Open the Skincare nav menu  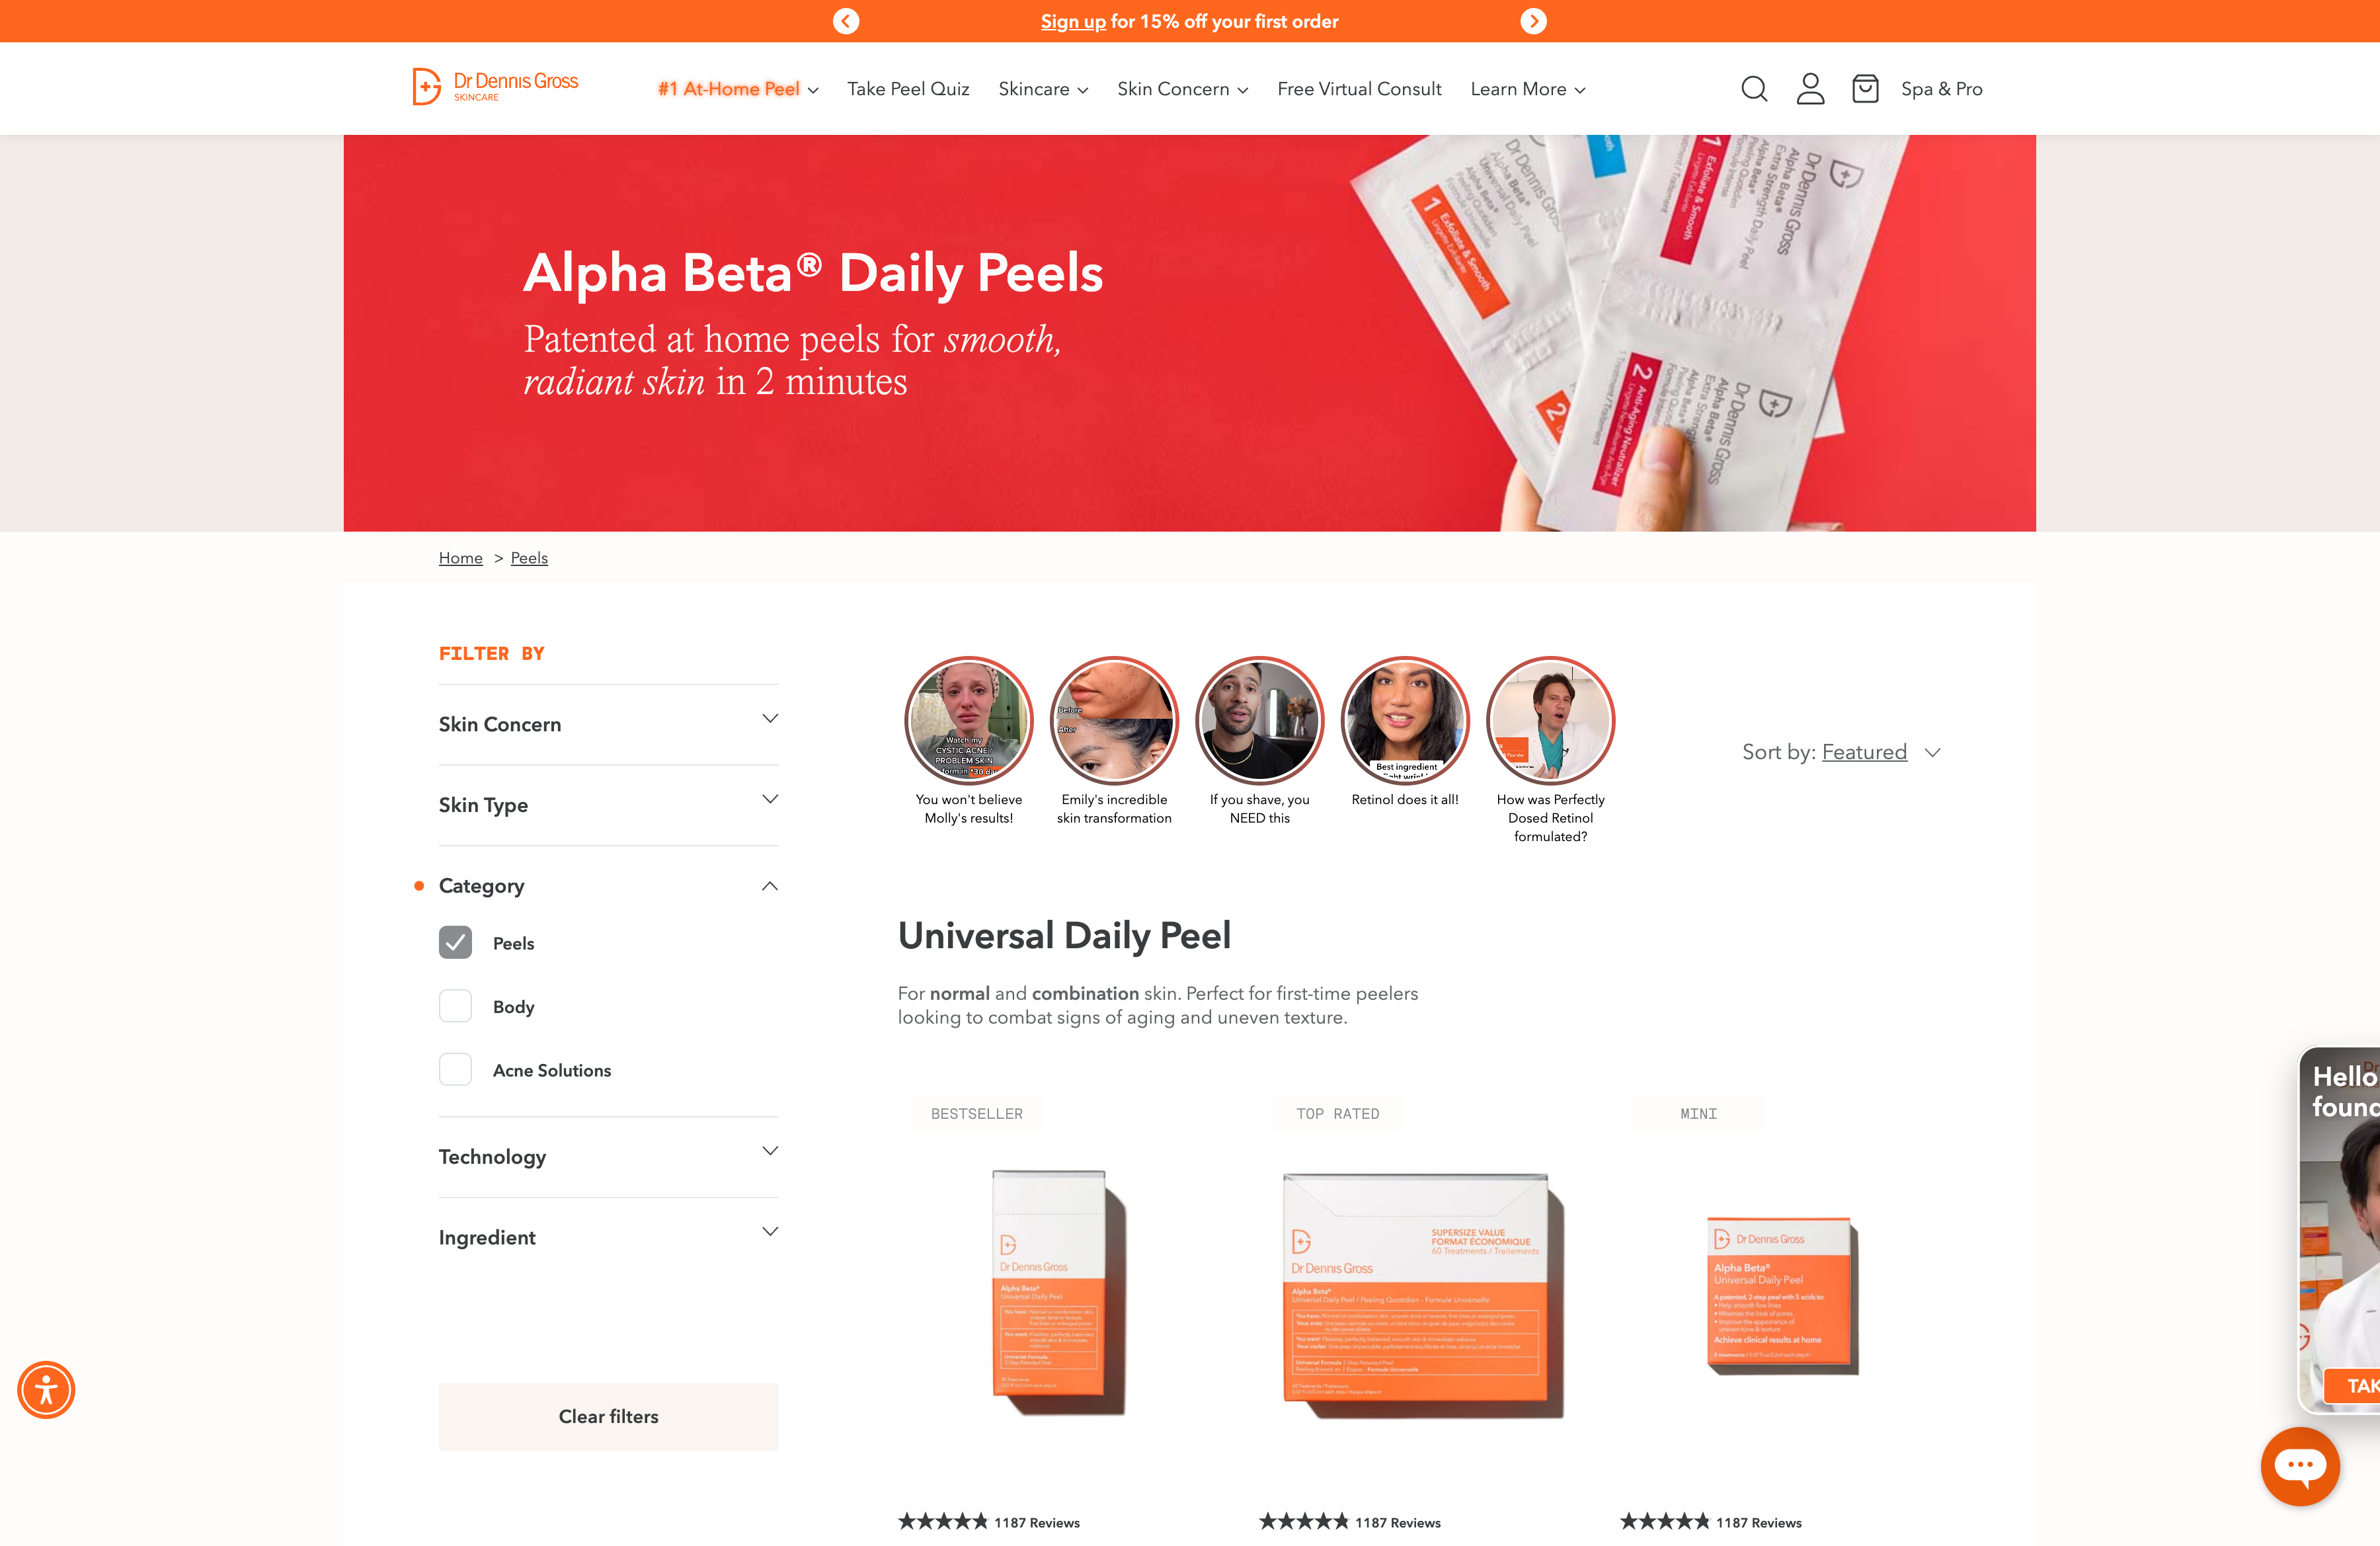pos(1043,89)
